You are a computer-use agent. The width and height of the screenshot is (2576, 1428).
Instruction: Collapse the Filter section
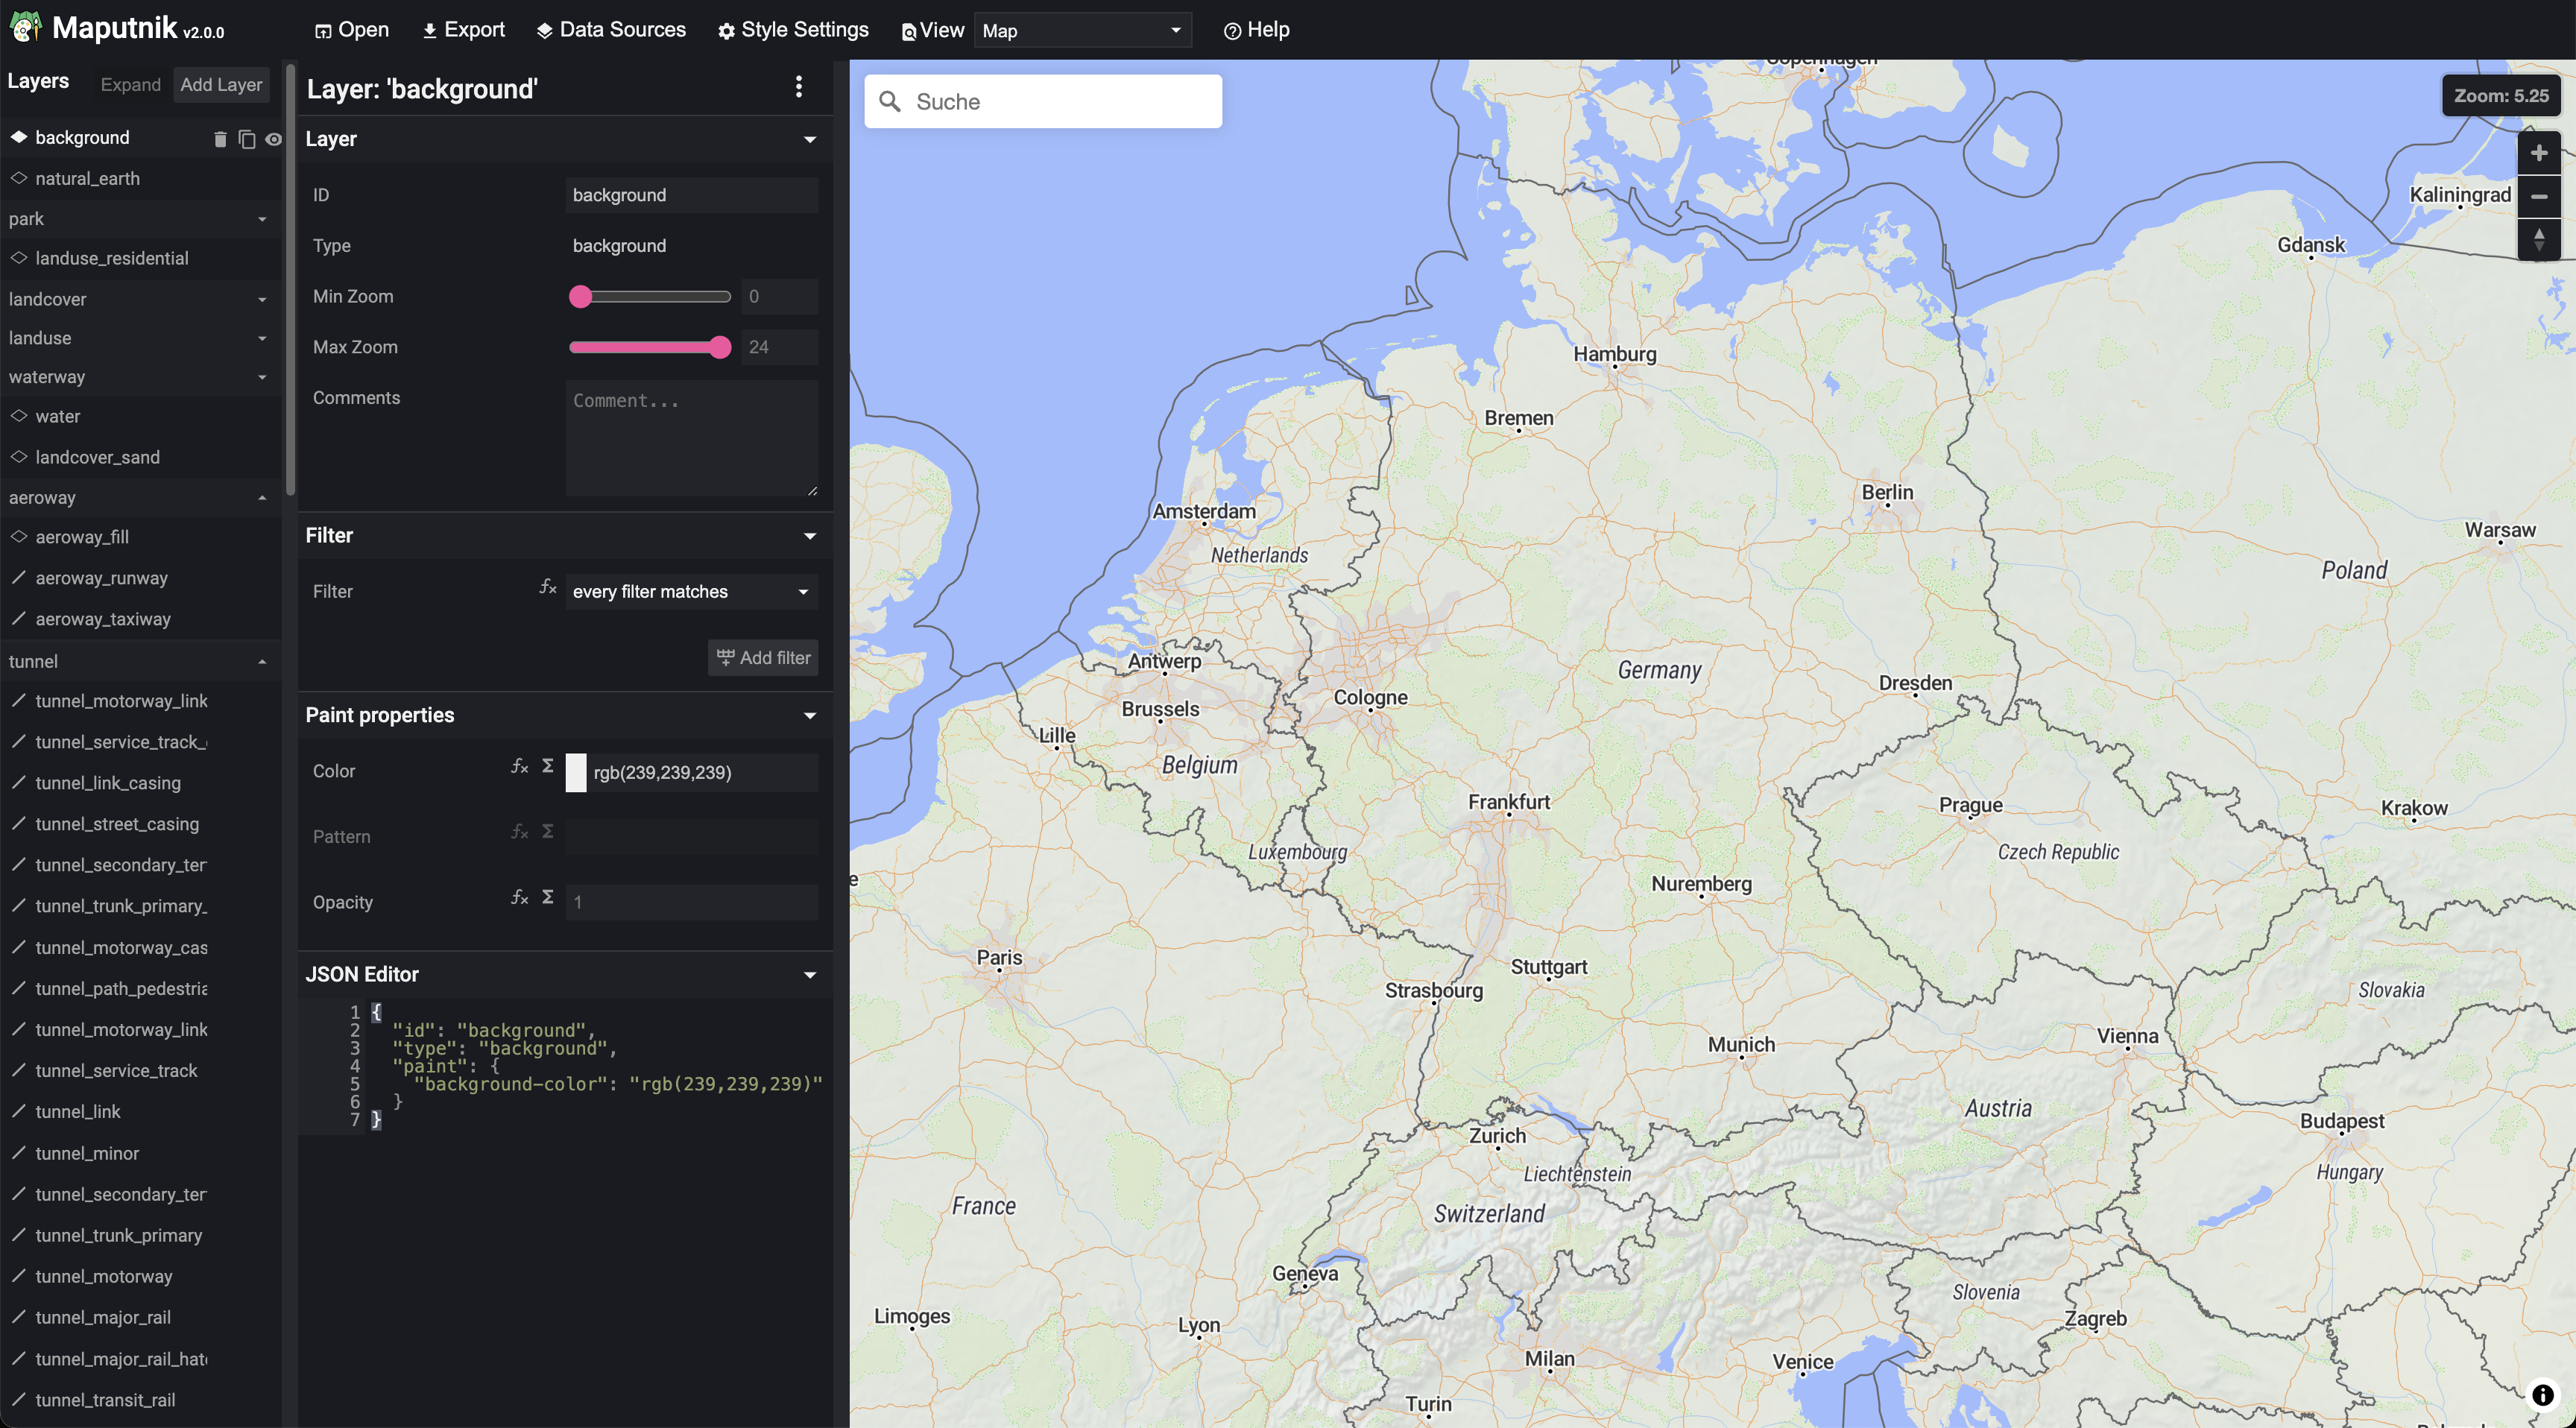(x=810, y=535)
